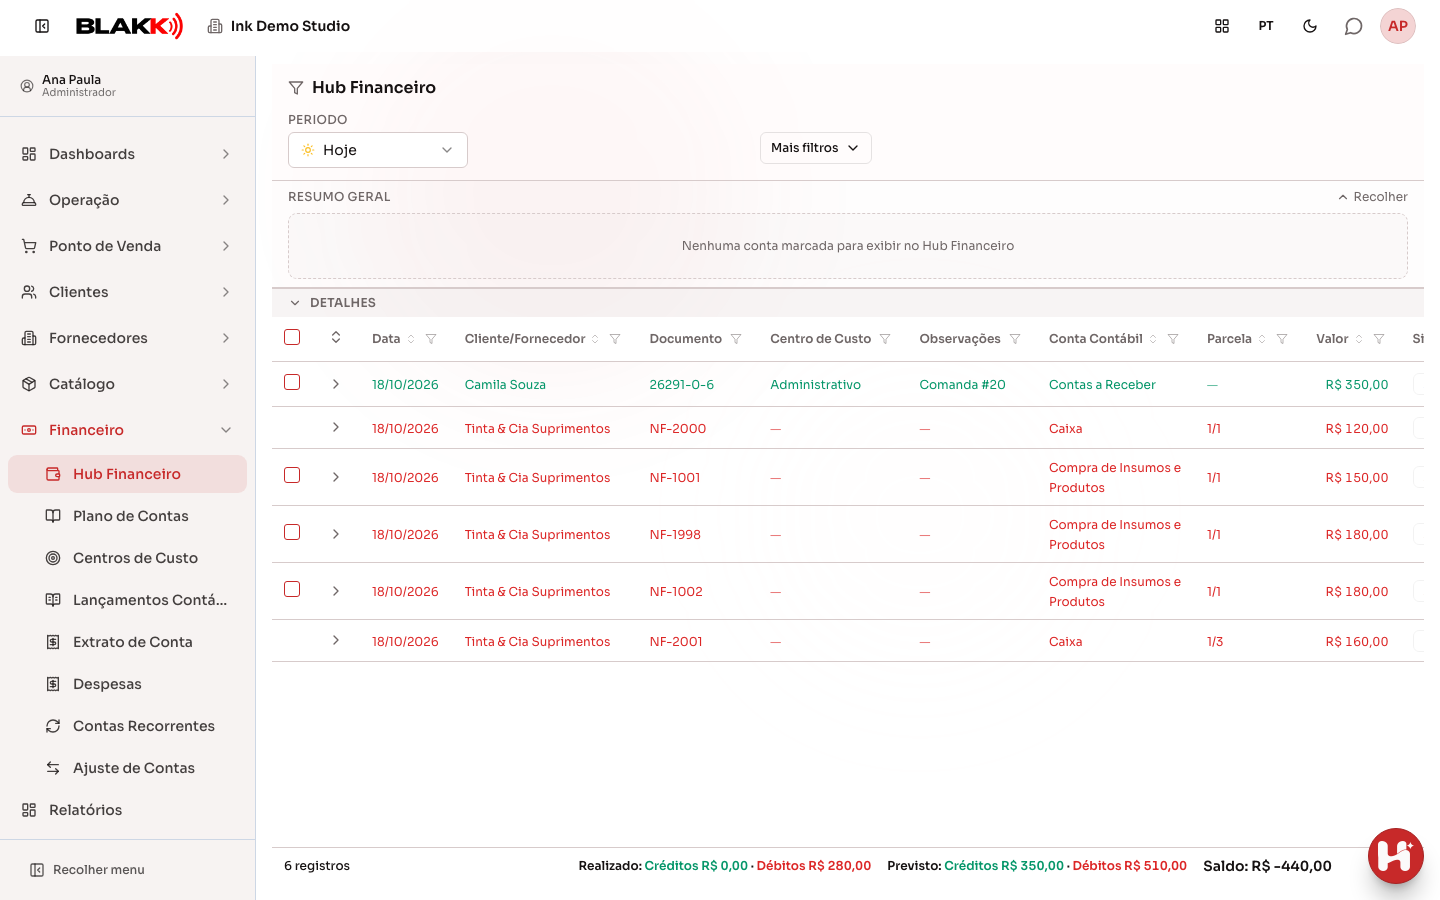Open the apps grid icon in top bar
The height and width of the screenshot is (900, 1440).
coord(1222,26)
